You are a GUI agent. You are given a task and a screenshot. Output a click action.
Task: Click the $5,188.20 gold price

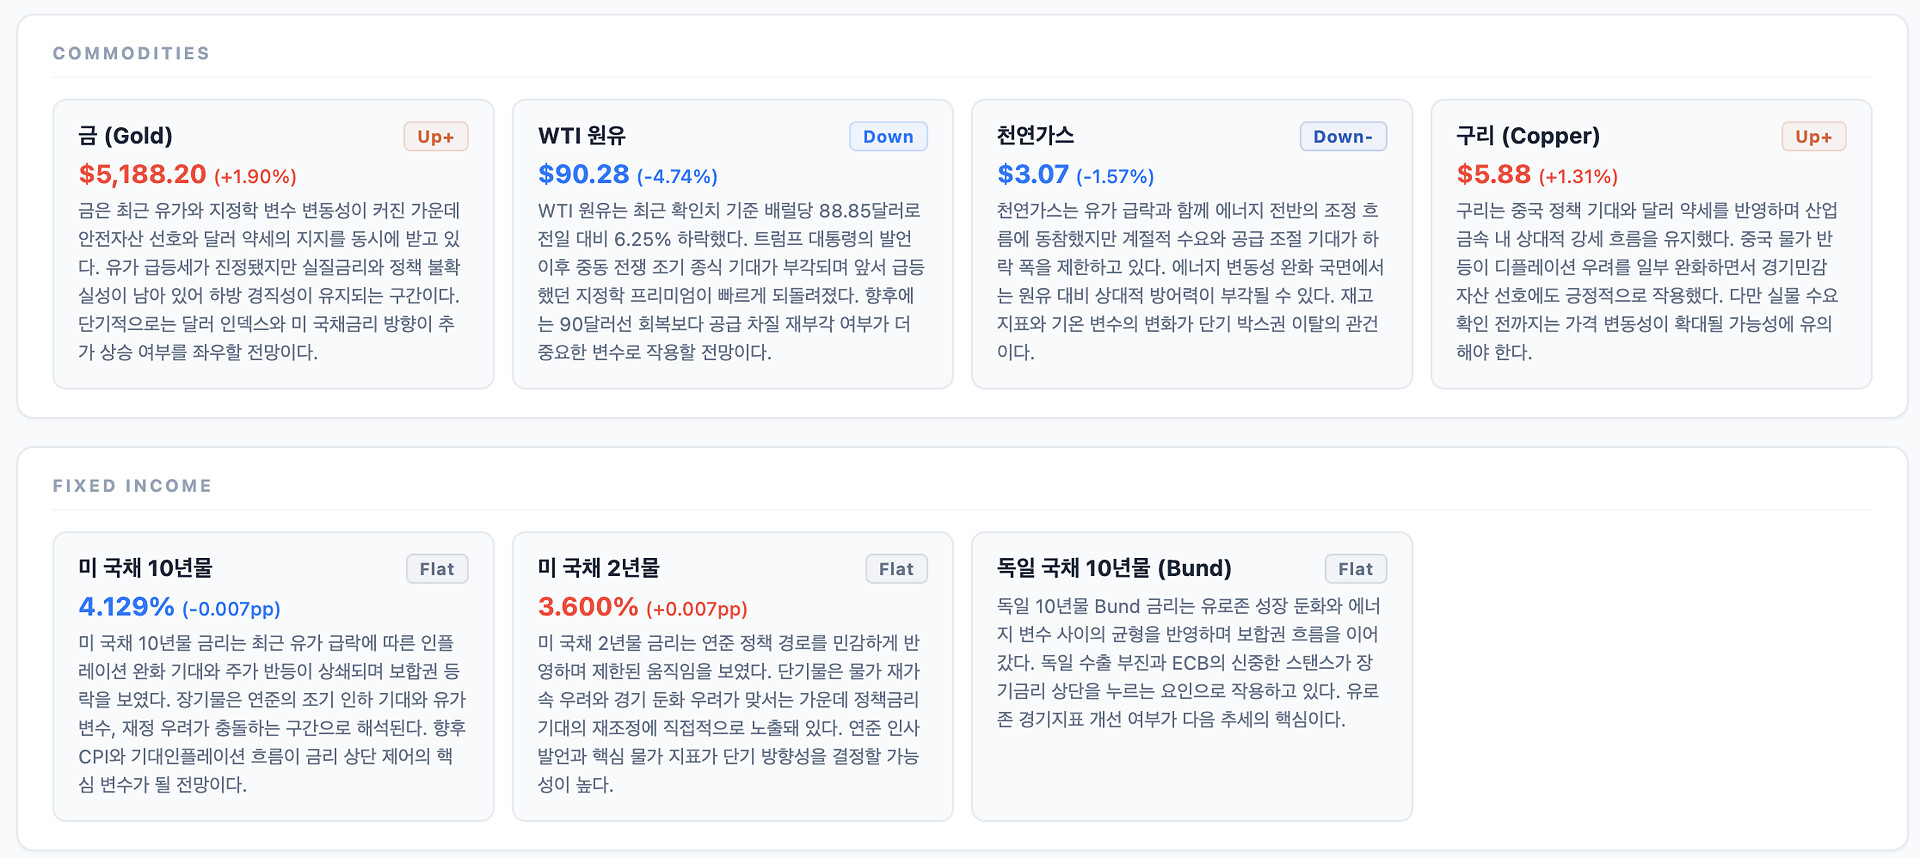142,175
